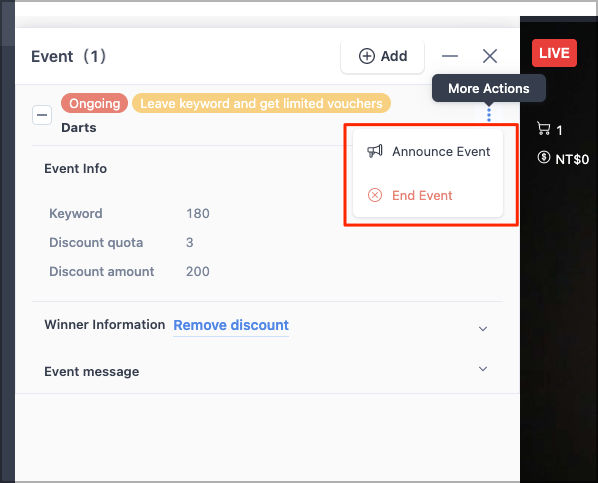The height and width of the screenshot is (483, 598).
Task: Expand the Winner Information section chevron
Action: [x=483, y=328]
